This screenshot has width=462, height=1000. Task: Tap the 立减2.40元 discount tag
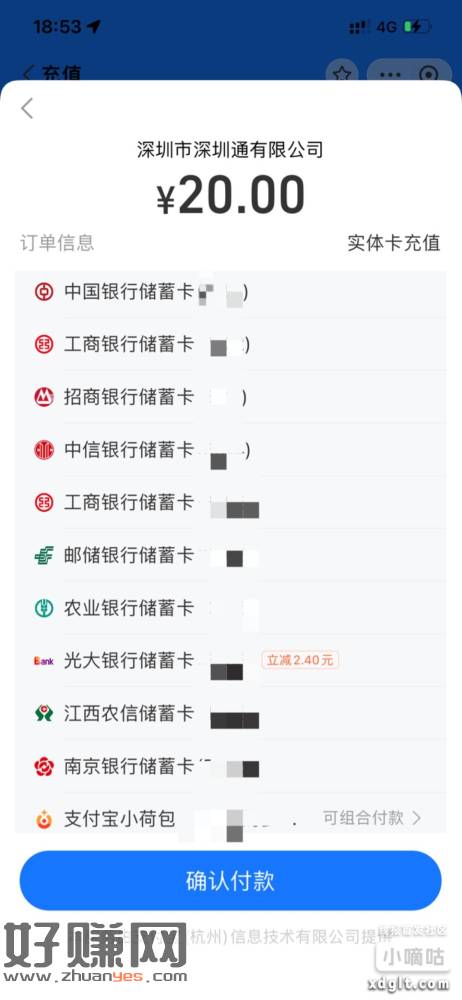300,660
